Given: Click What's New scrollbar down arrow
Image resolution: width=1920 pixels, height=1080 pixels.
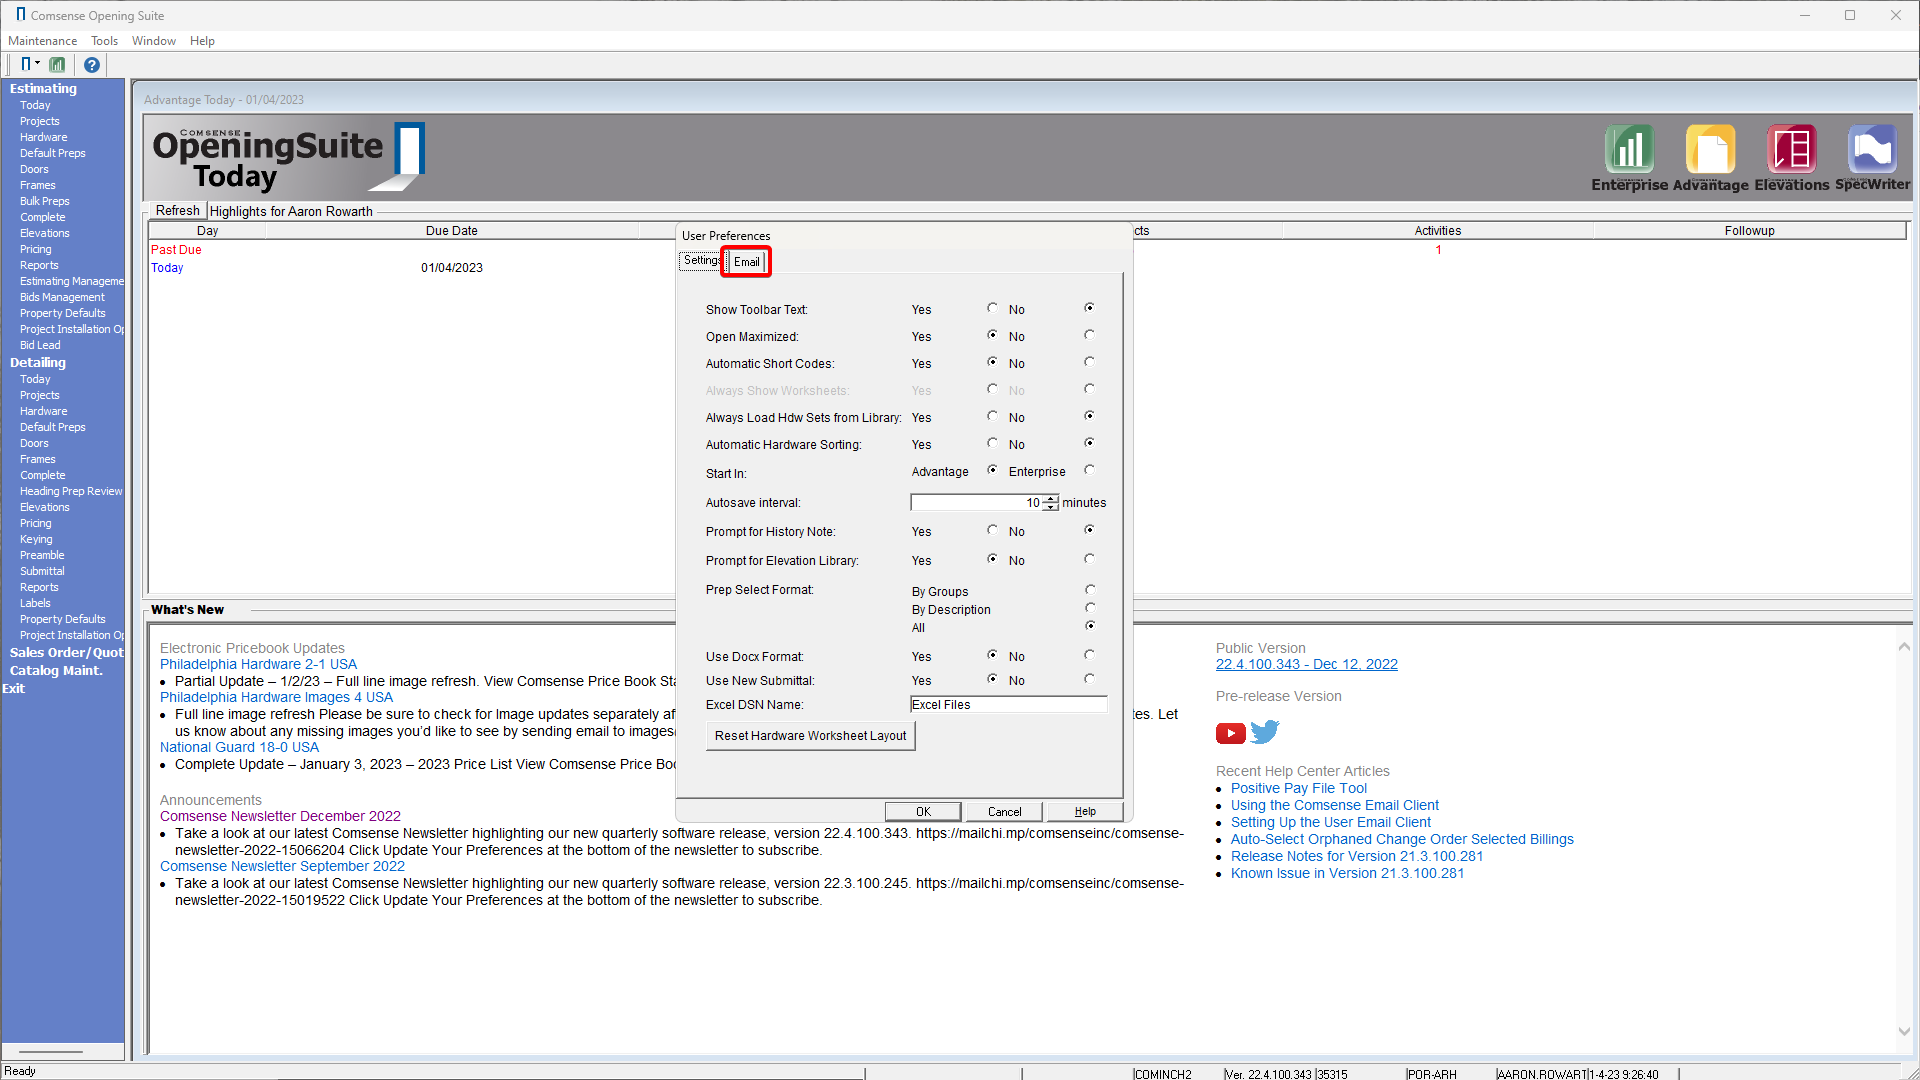Looking at the screenshot, I should [x=1904, y=1032].
